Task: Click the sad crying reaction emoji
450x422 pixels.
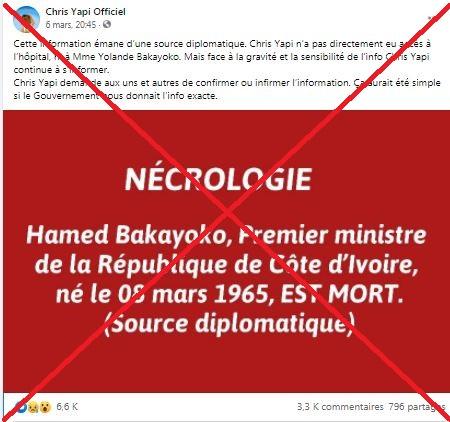Action: pos(33,407)
